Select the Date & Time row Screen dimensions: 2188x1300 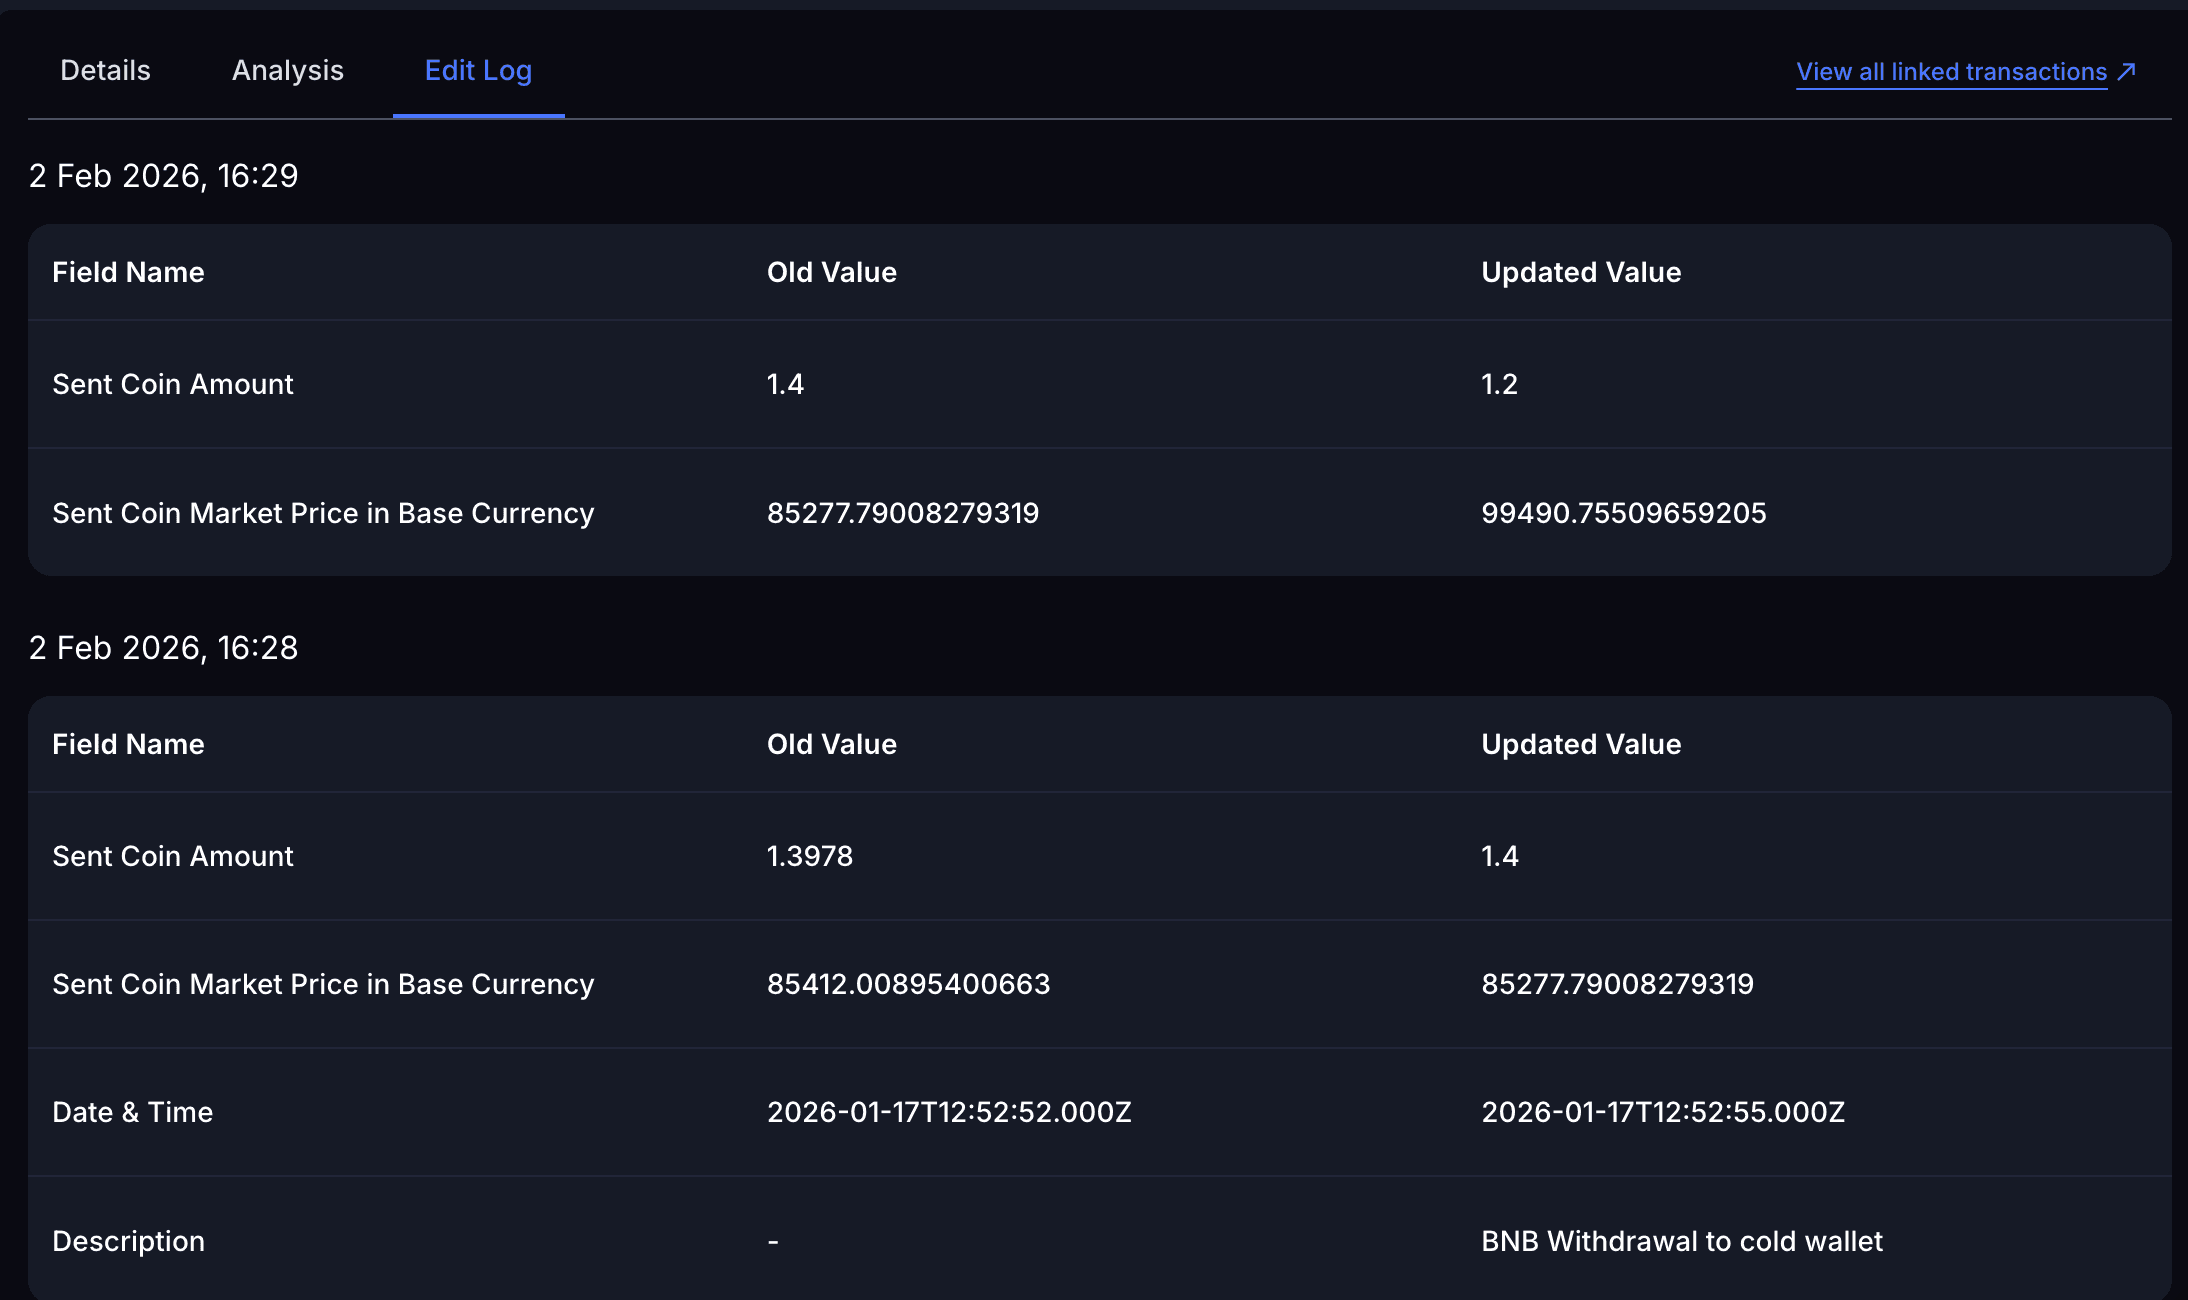[132, 1112]
